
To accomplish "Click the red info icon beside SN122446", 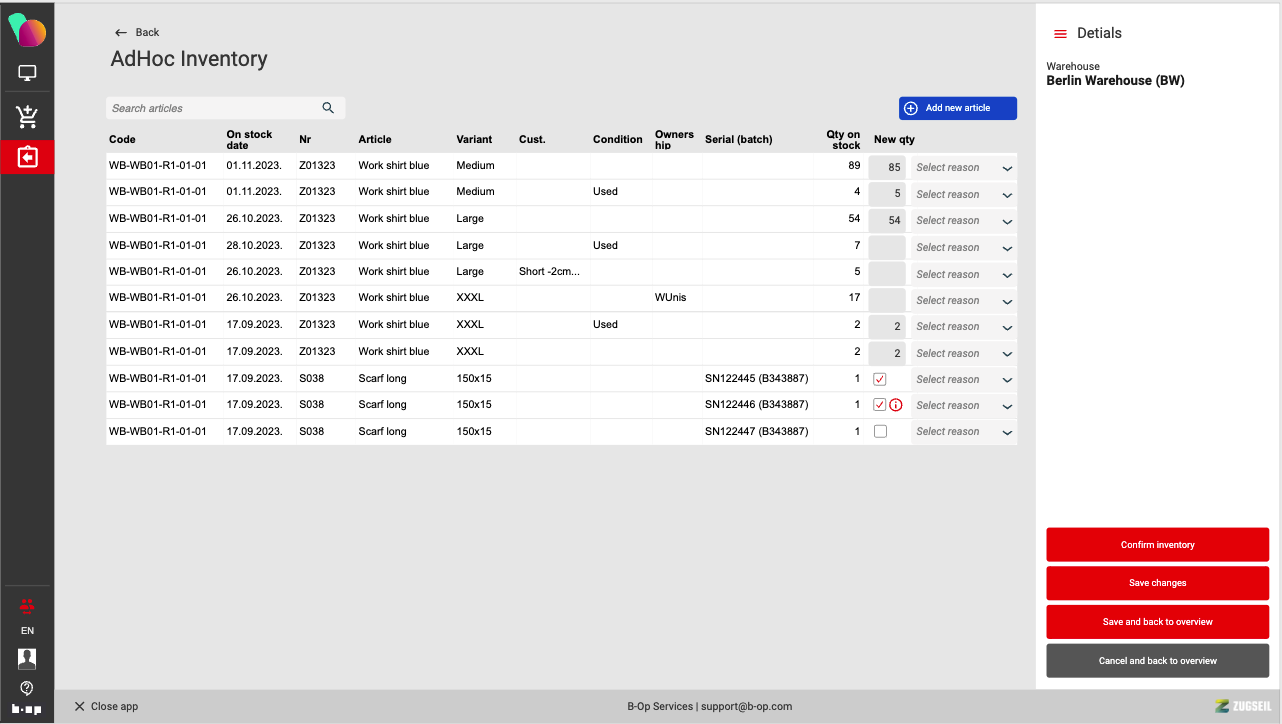I will click(x=896, y=405).
